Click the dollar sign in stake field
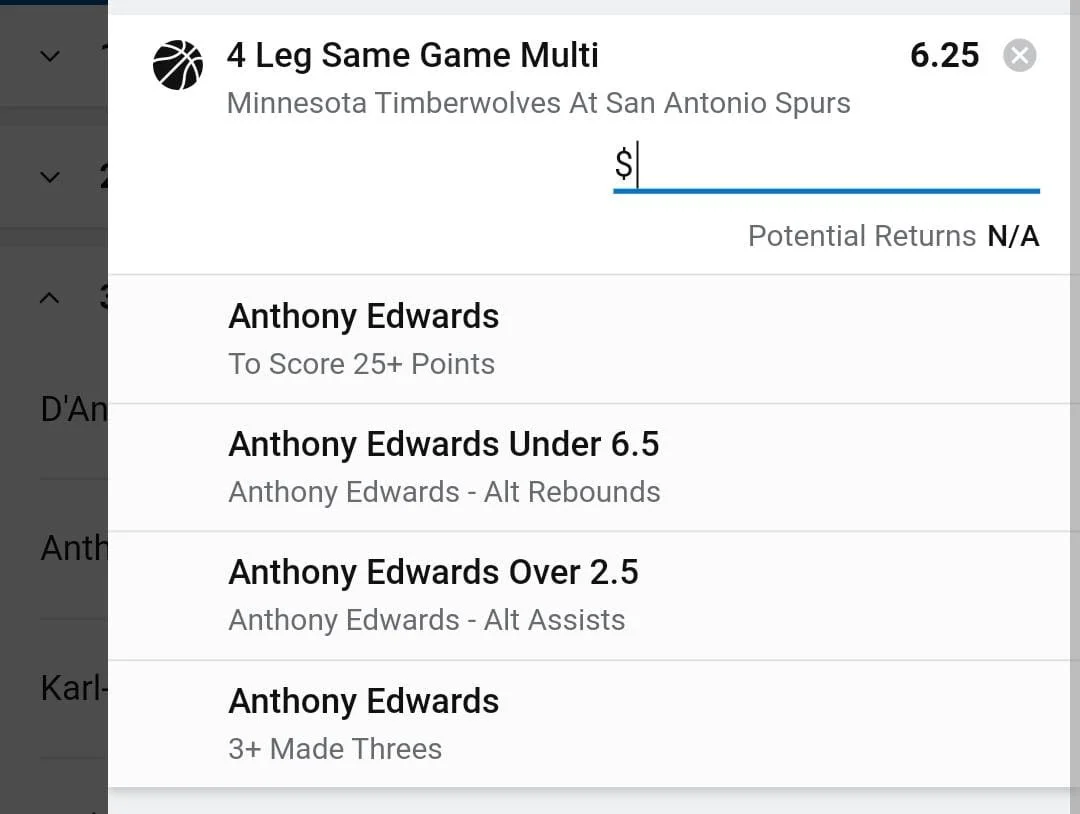Screen dimensions: 1080x814 (623, 164)
